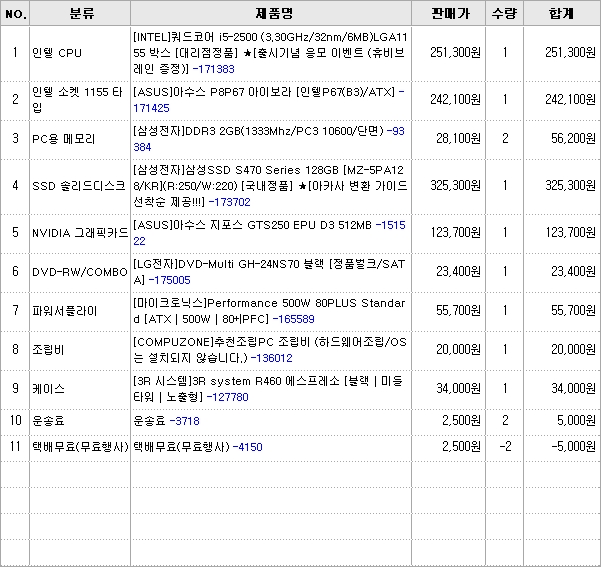Click the 123,700원 price in the 판매가 column

[455, 233]
